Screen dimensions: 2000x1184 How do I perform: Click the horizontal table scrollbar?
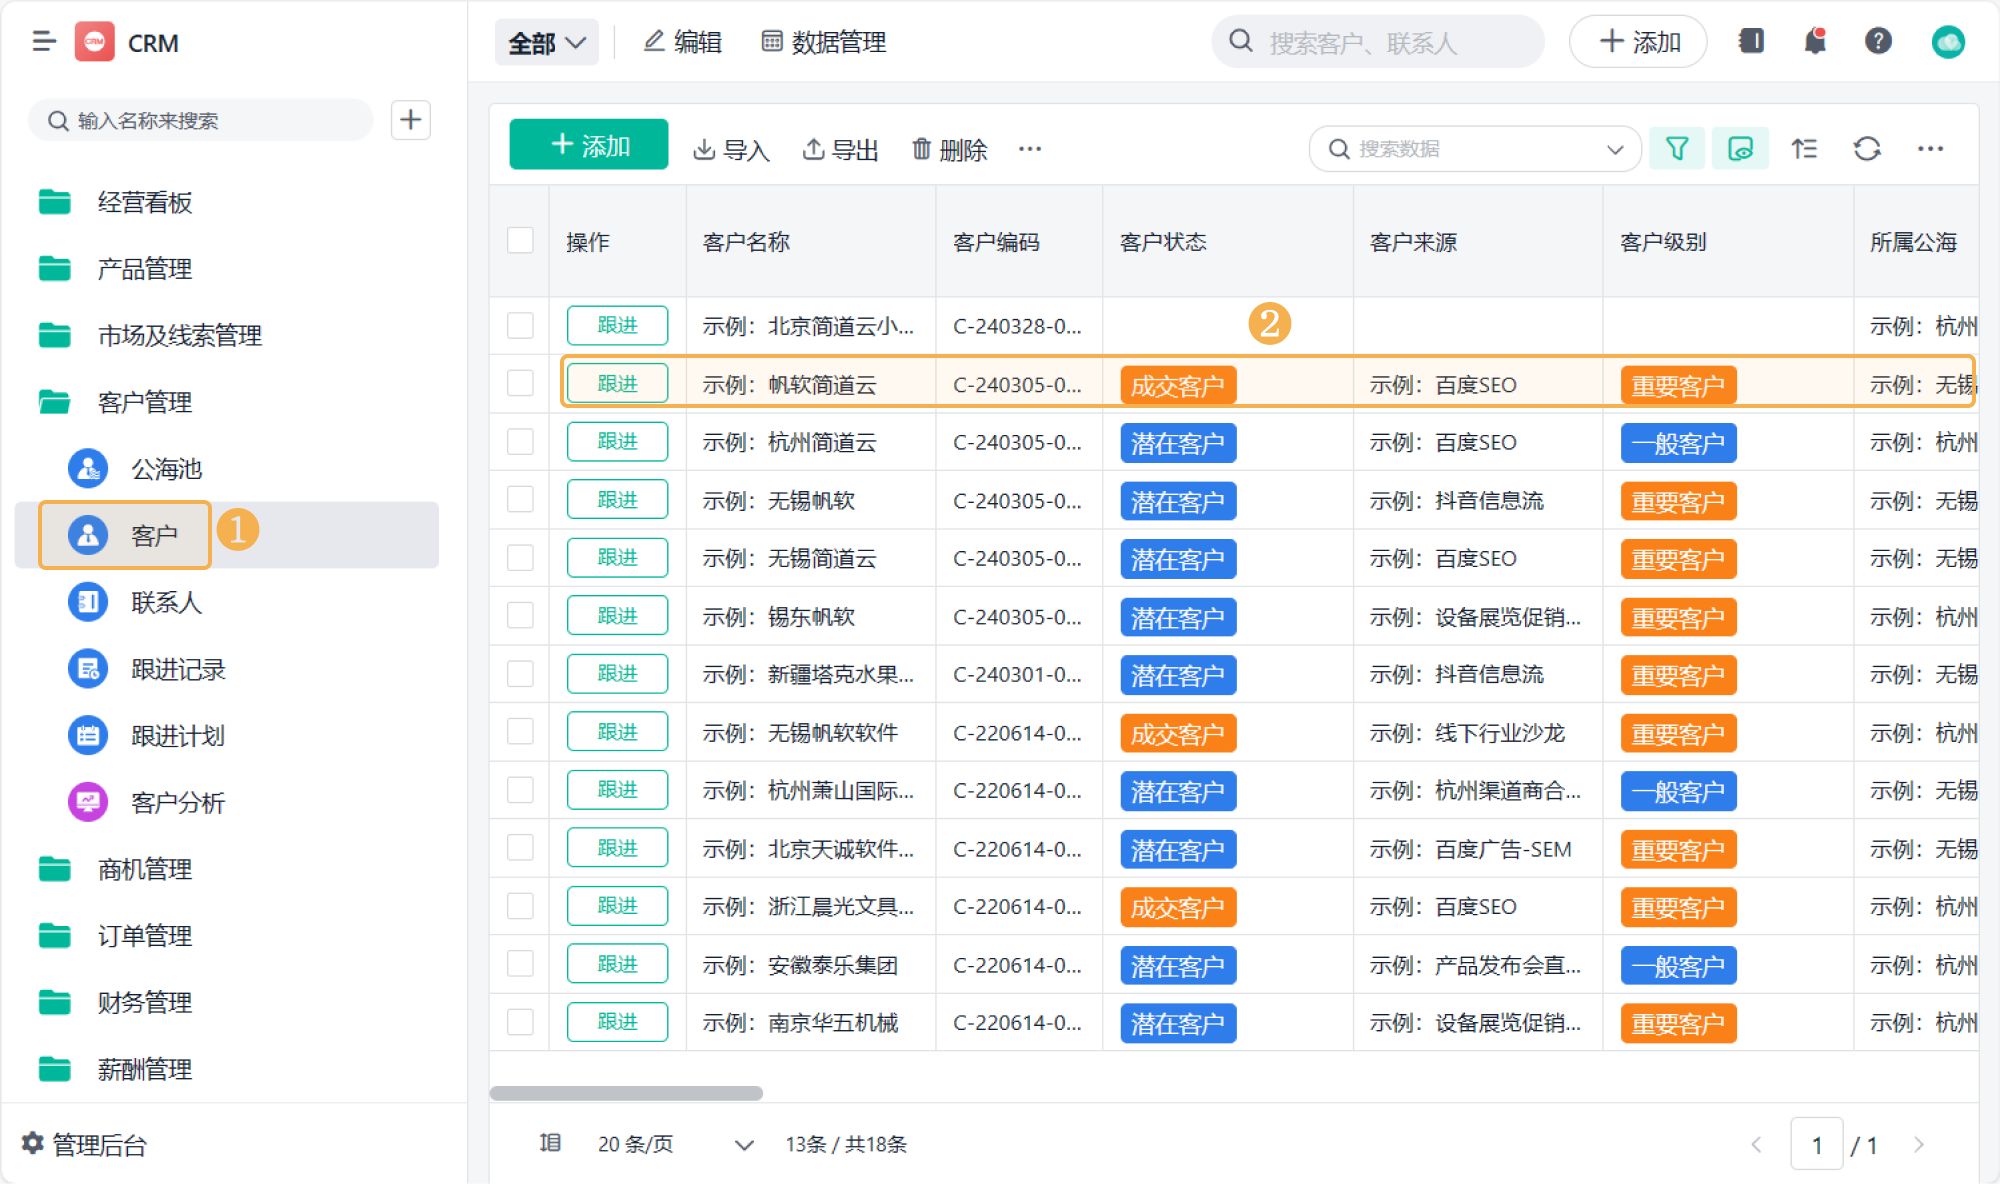click(x=626, y=1093)
